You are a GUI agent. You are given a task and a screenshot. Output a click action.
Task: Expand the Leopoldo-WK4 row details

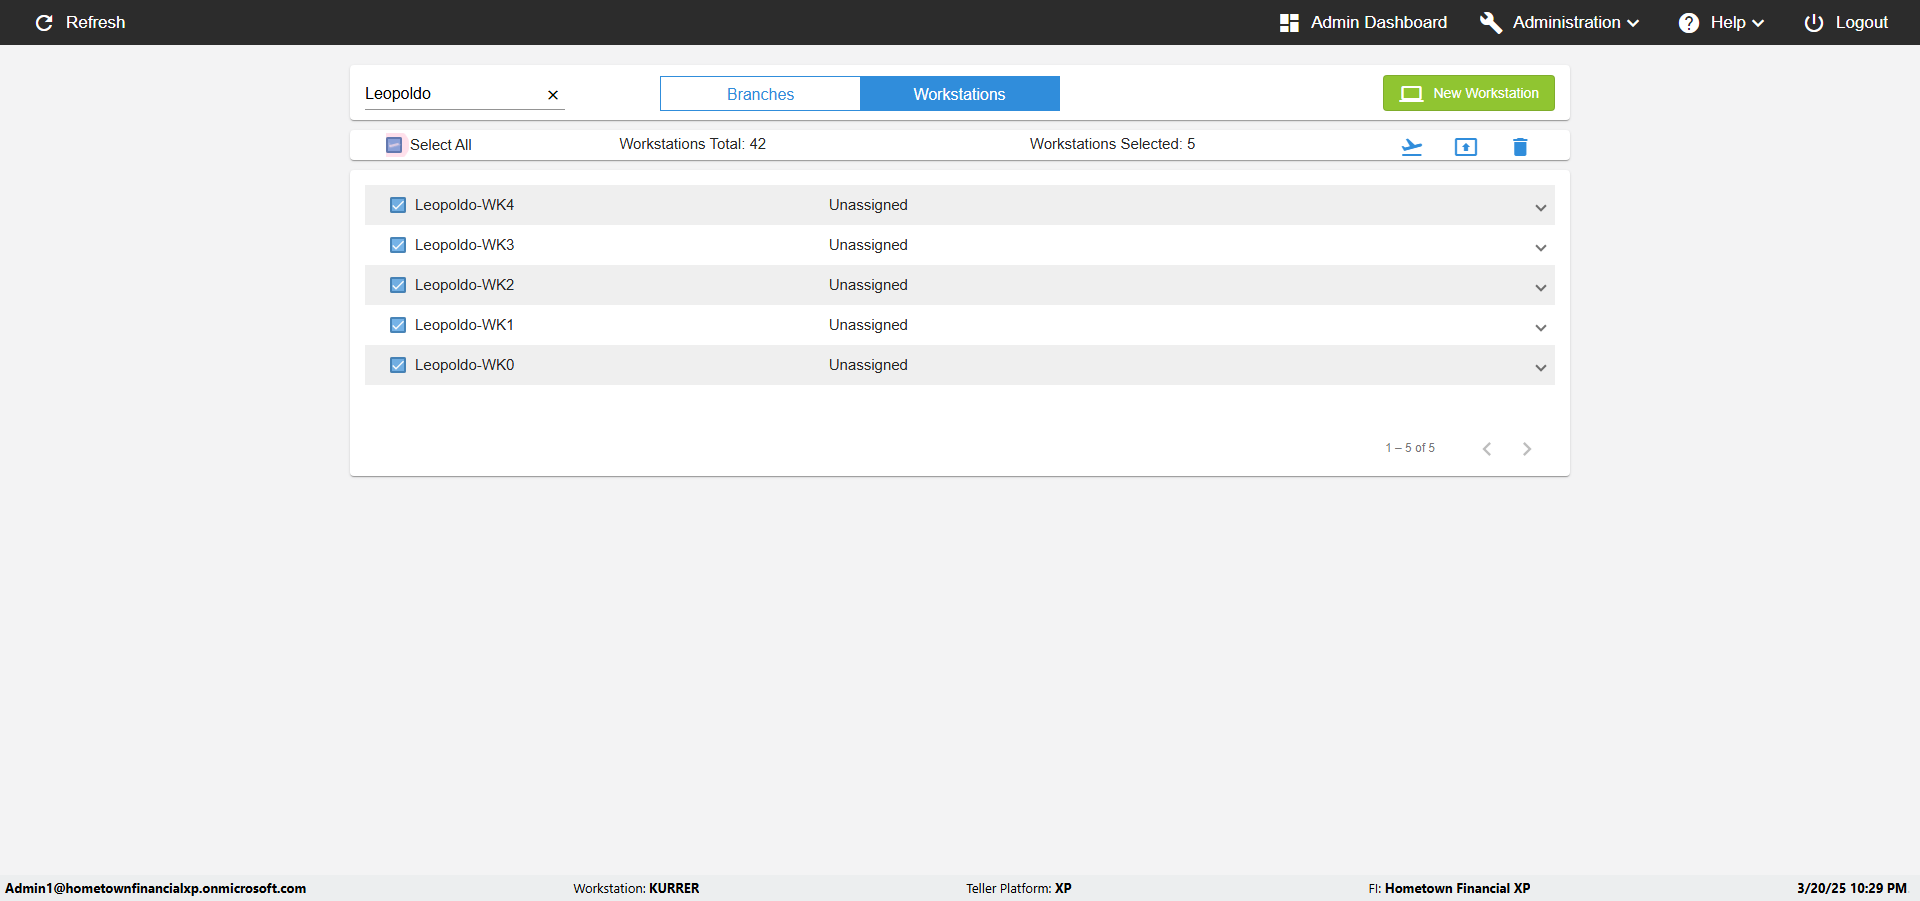click(x=1541, y=208)
